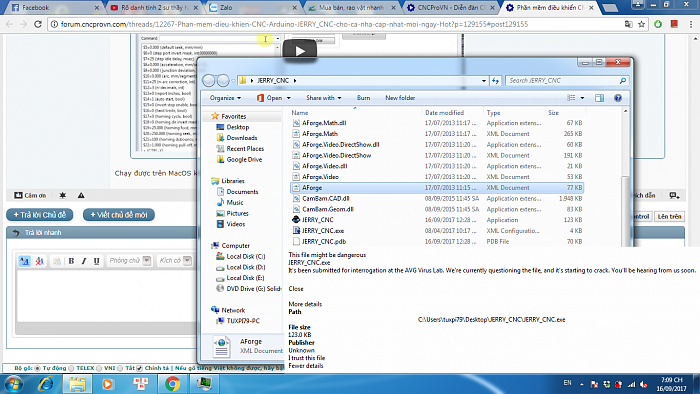
Task: Refresh the JERRY_CNC folder view
Action: 496,81
